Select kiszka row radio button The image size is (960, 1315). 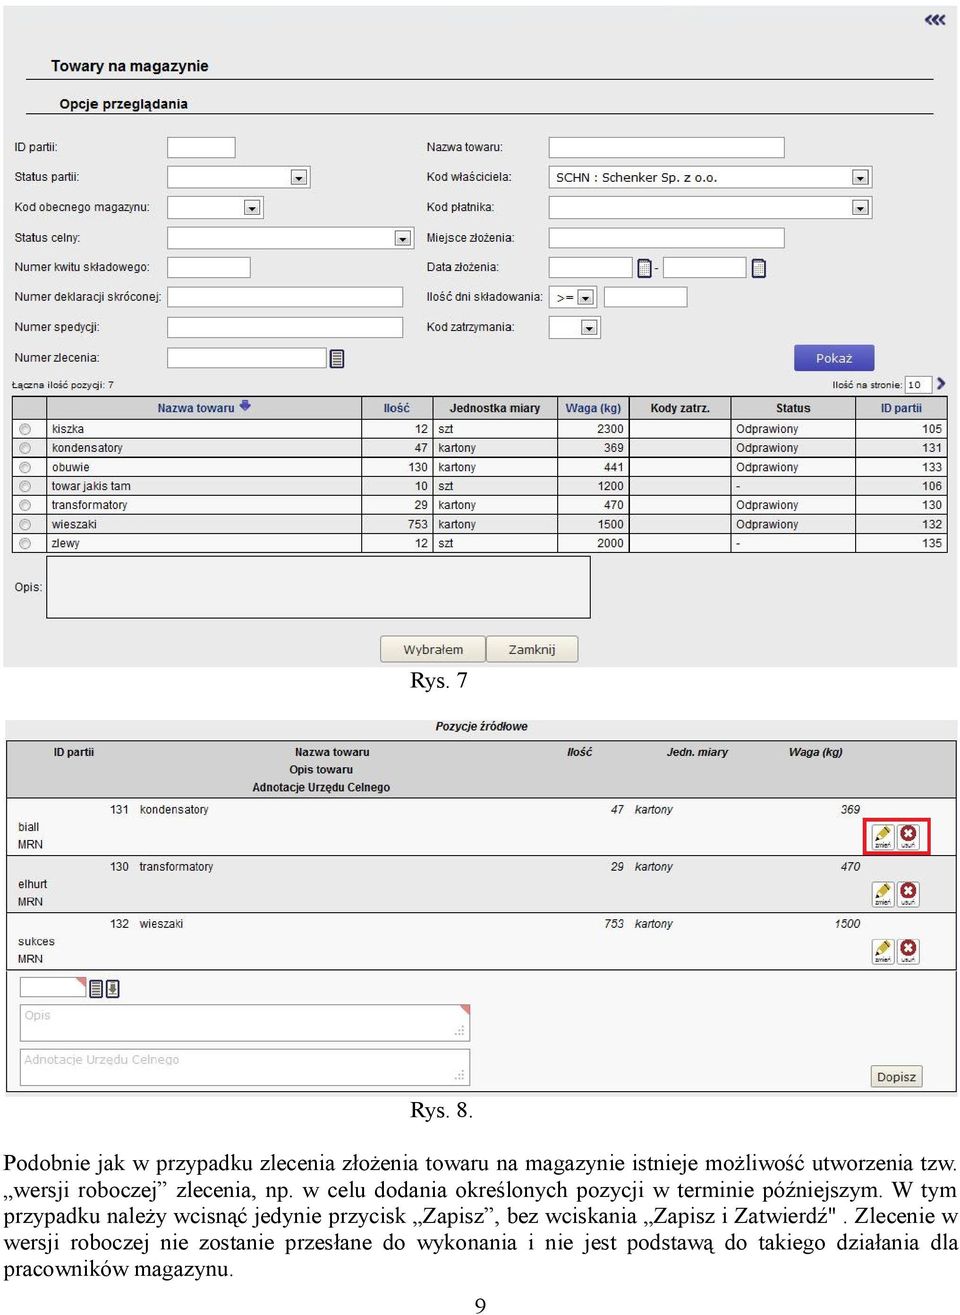[x=25, y=429]
